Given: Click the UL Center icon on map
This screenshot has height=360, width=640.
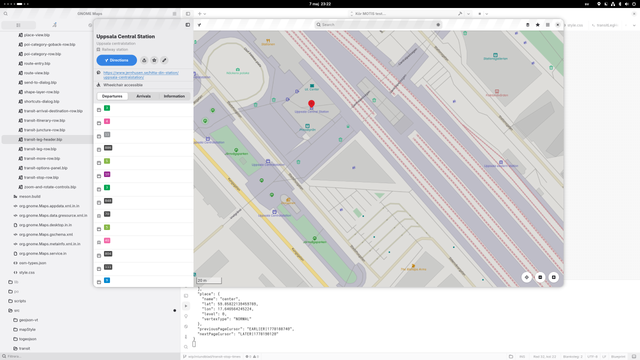Looking at the screenshot, I should (x=312, y=86).
